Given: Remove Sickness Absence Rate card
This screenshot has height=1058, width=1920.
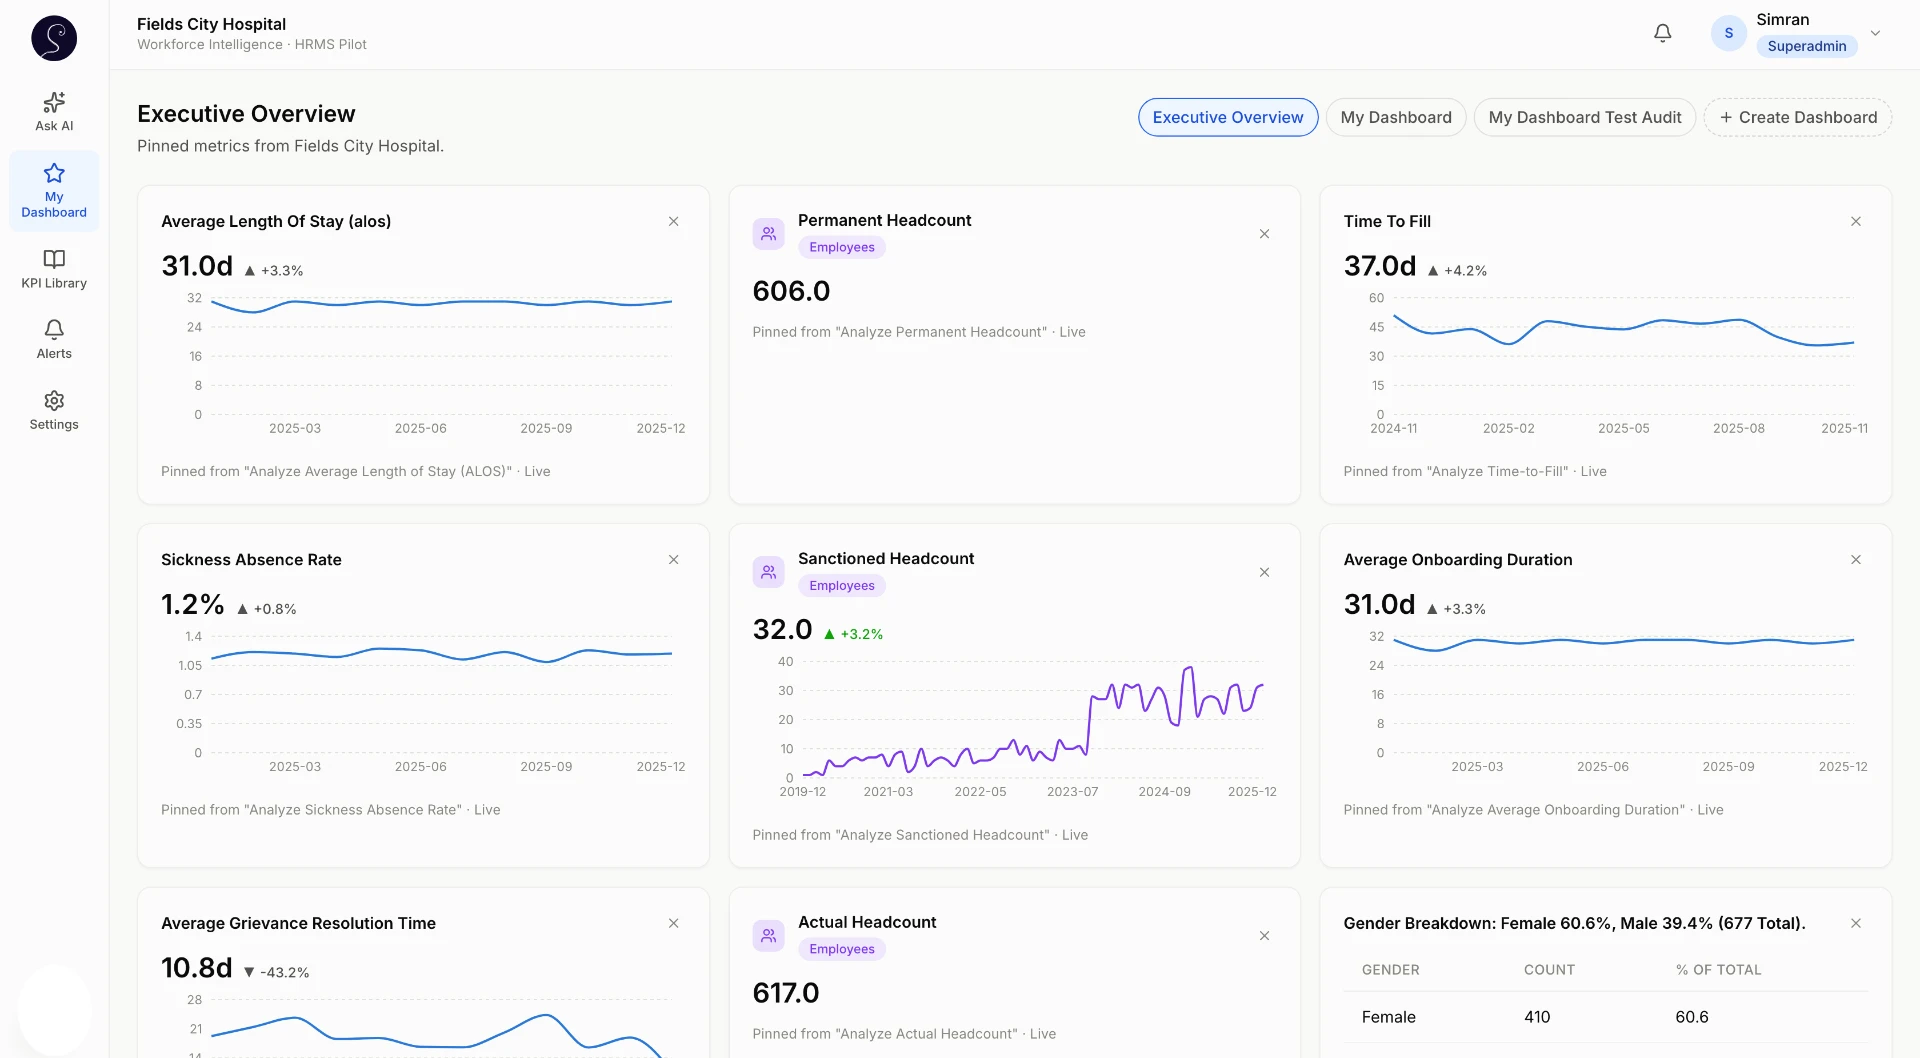Looking at the screenshot, I should coord(673,560).
